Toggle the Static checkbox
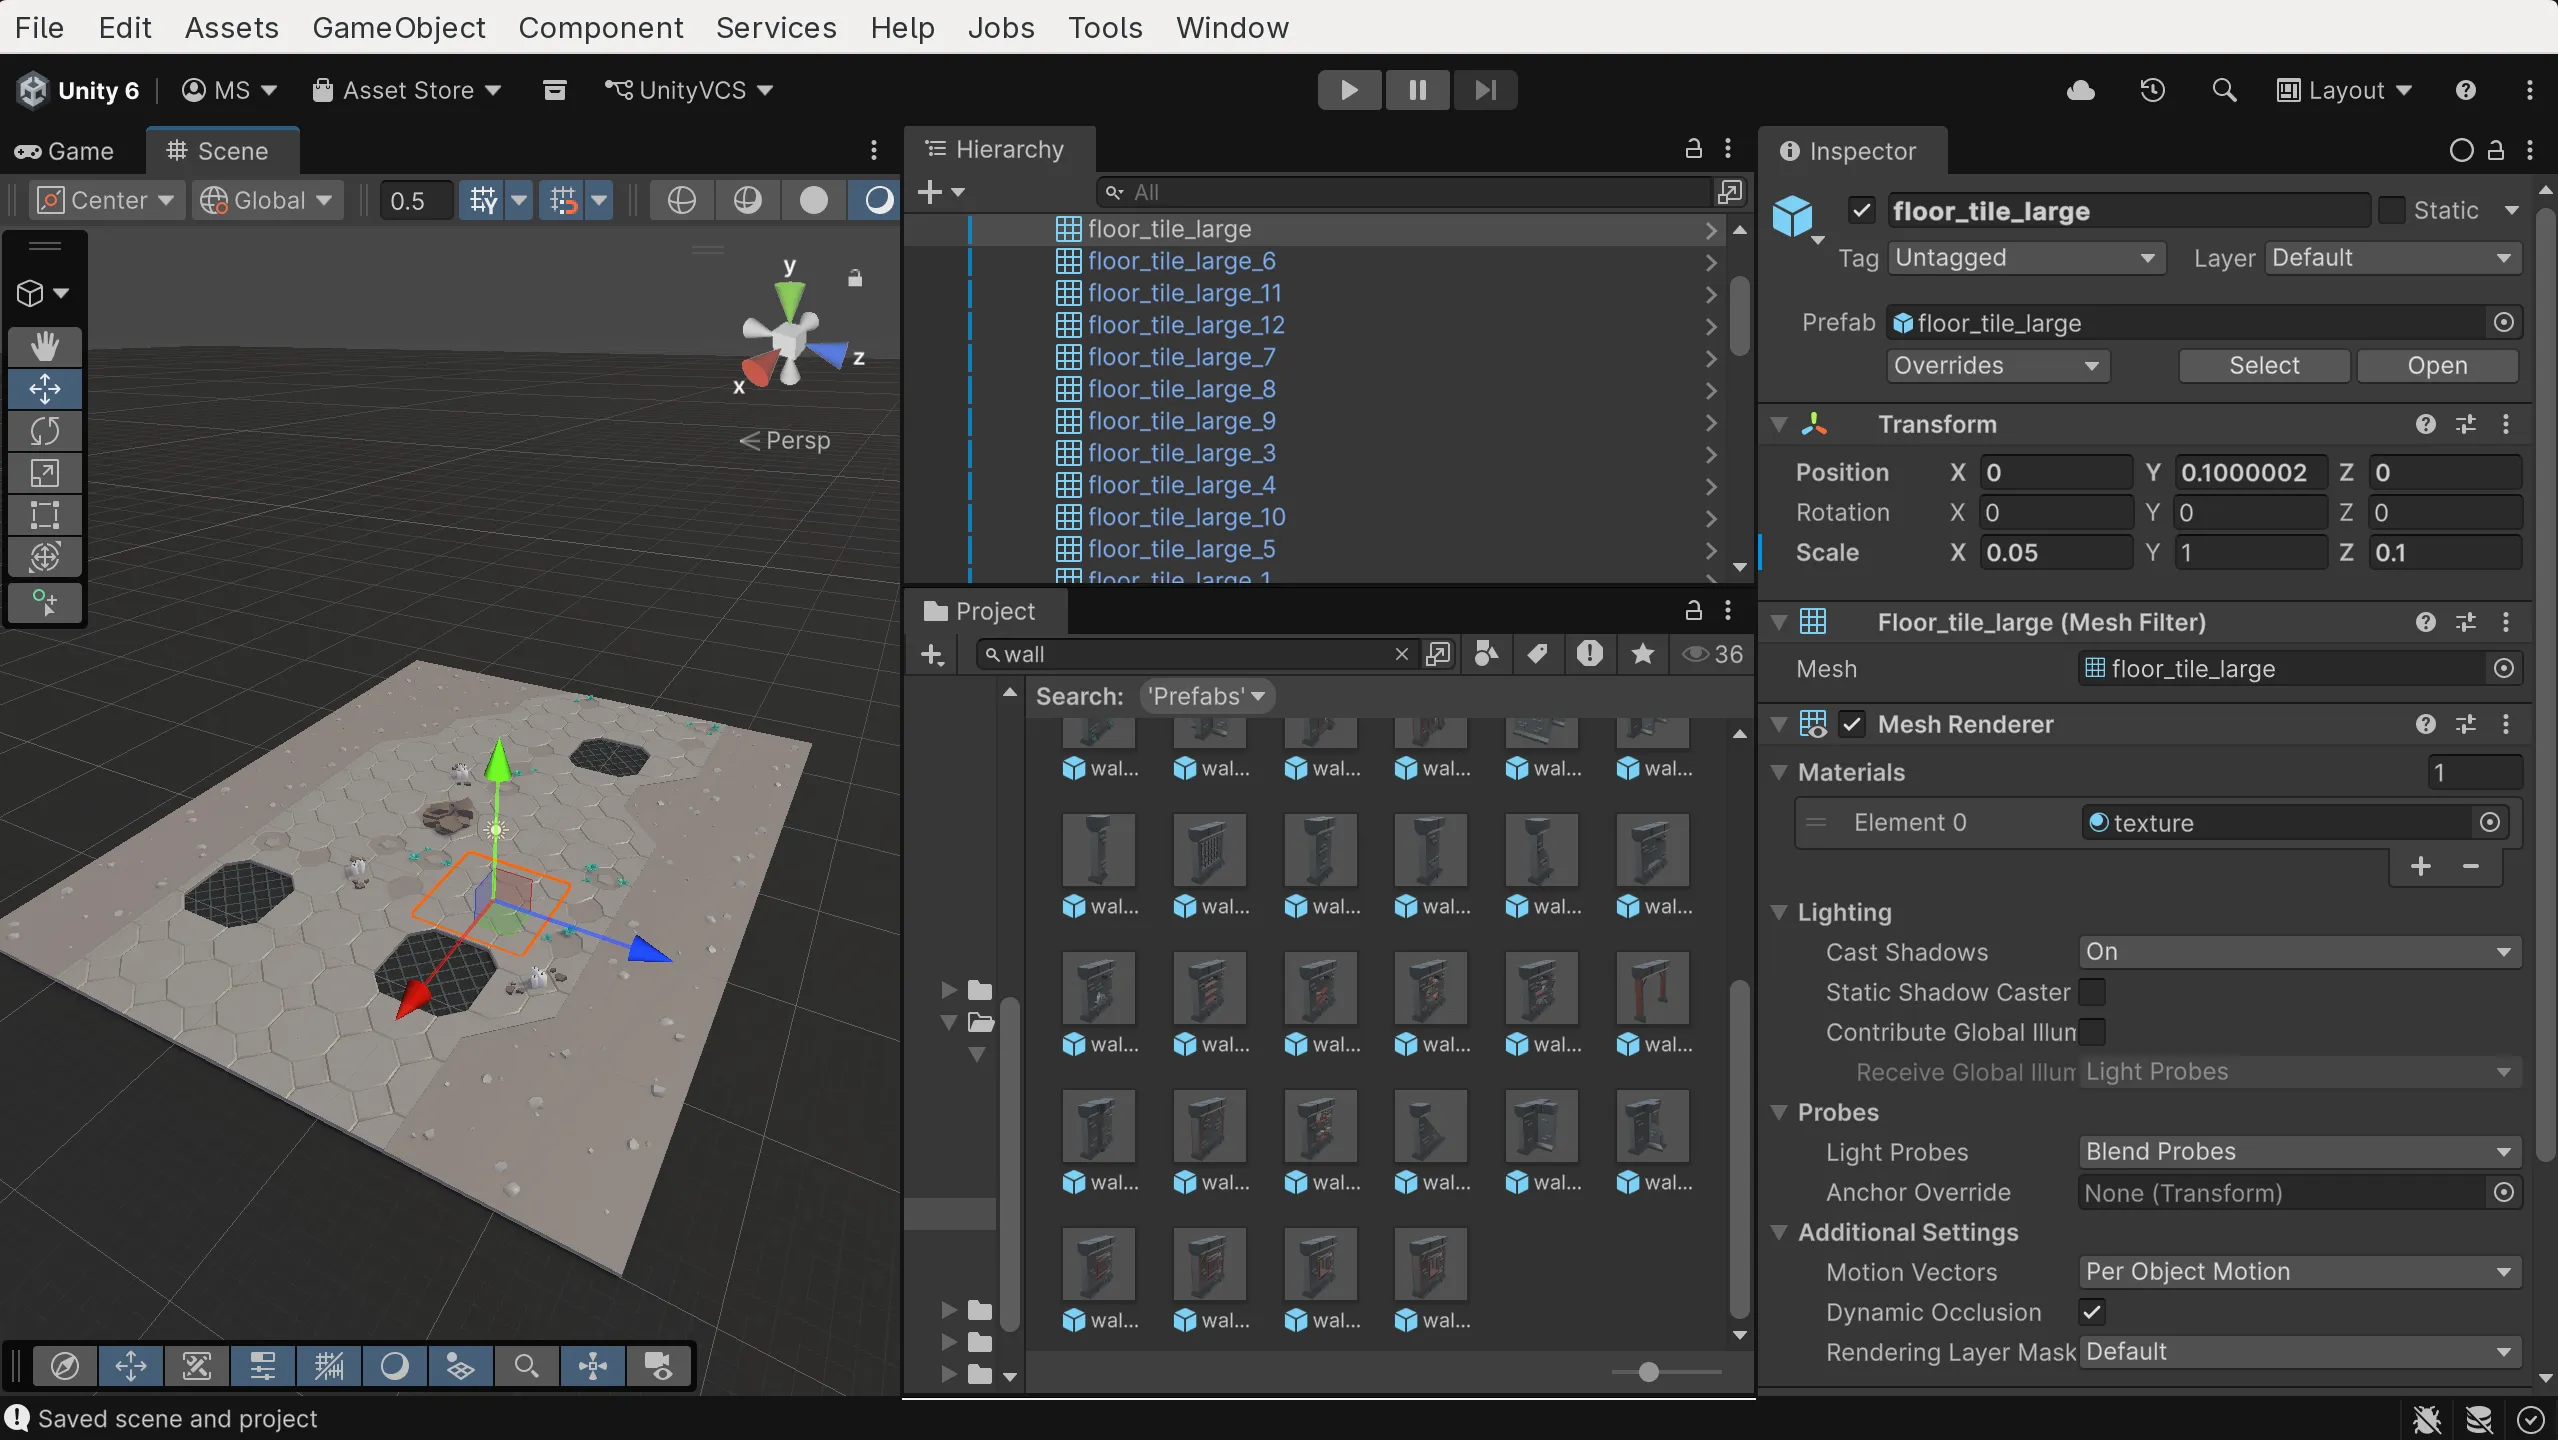Image resolution: width=2558 pixels, height=1440 pixels. click(x=2391, y=211)
